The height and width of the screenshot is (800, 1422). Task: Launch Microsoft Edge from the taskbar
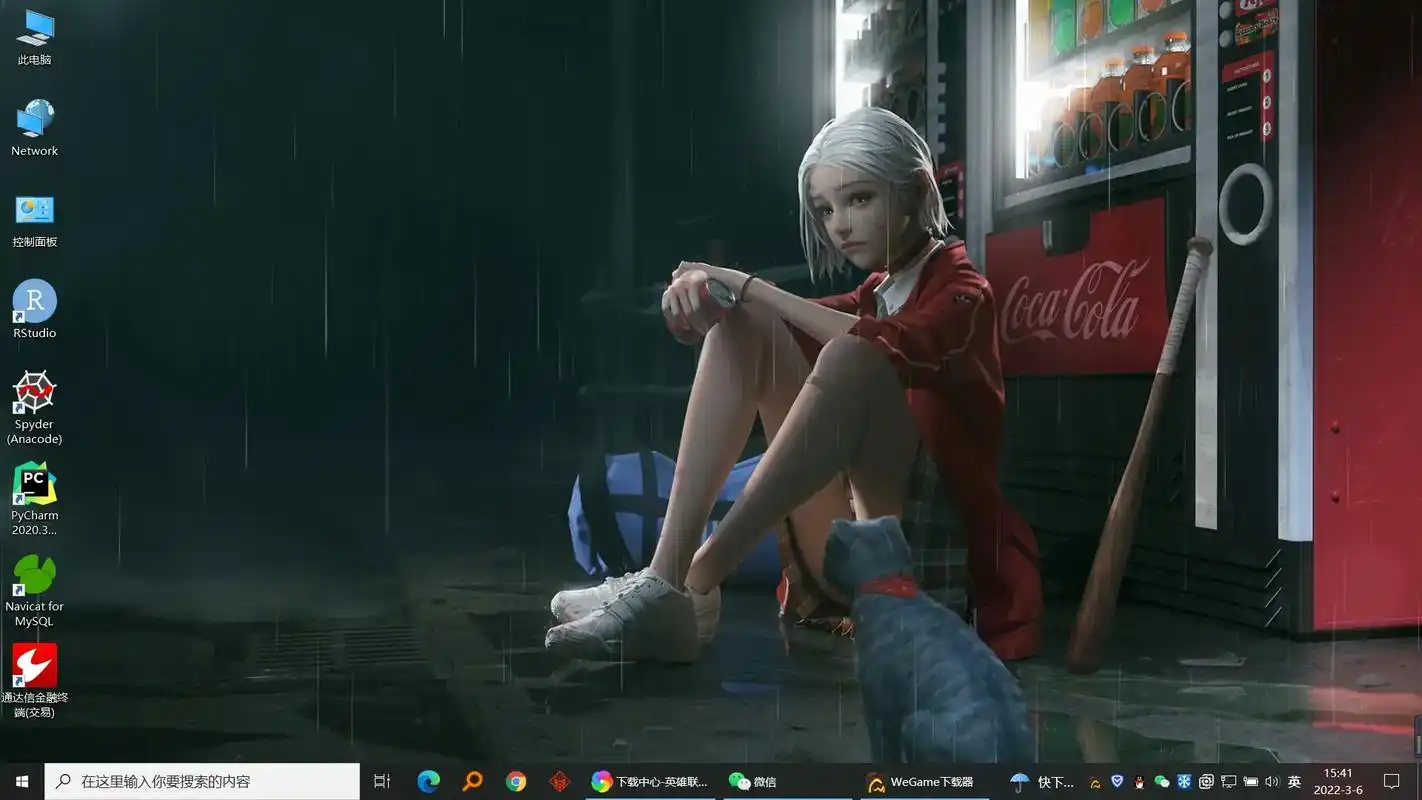point(428,781)
